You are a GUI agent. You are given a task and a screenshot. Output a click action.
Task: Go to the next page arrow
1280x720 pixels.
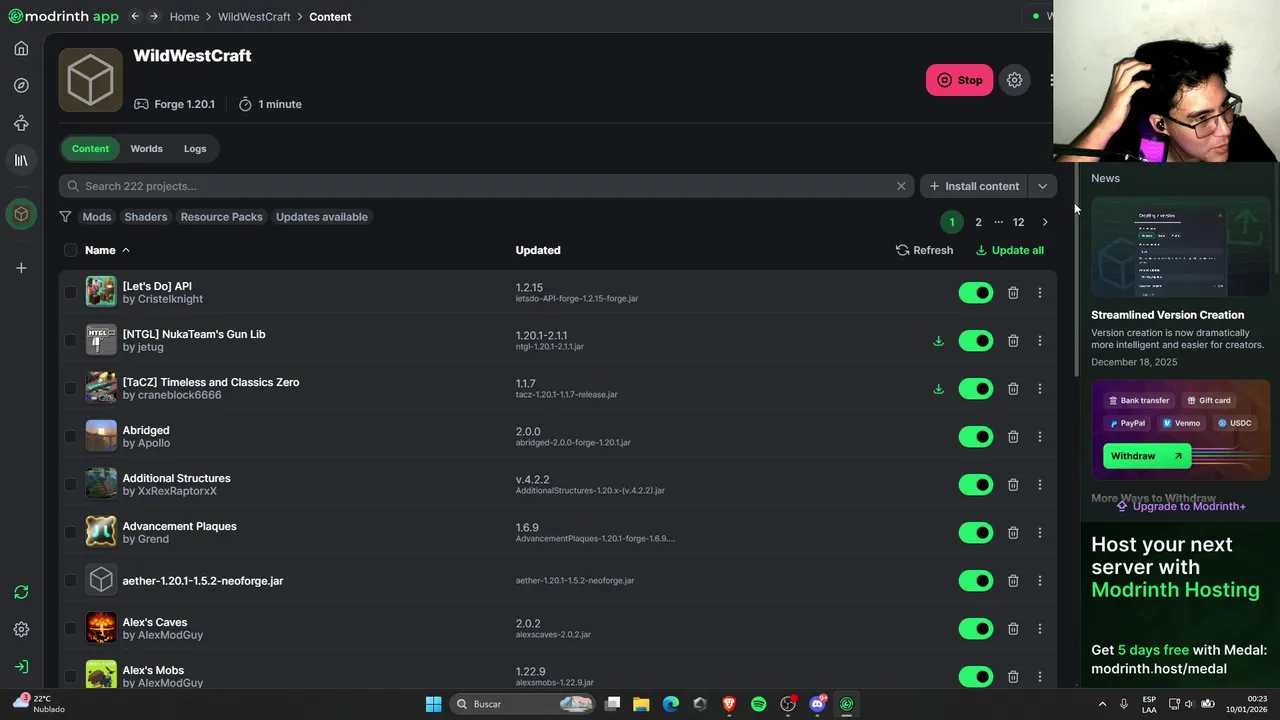point(1045,222)
